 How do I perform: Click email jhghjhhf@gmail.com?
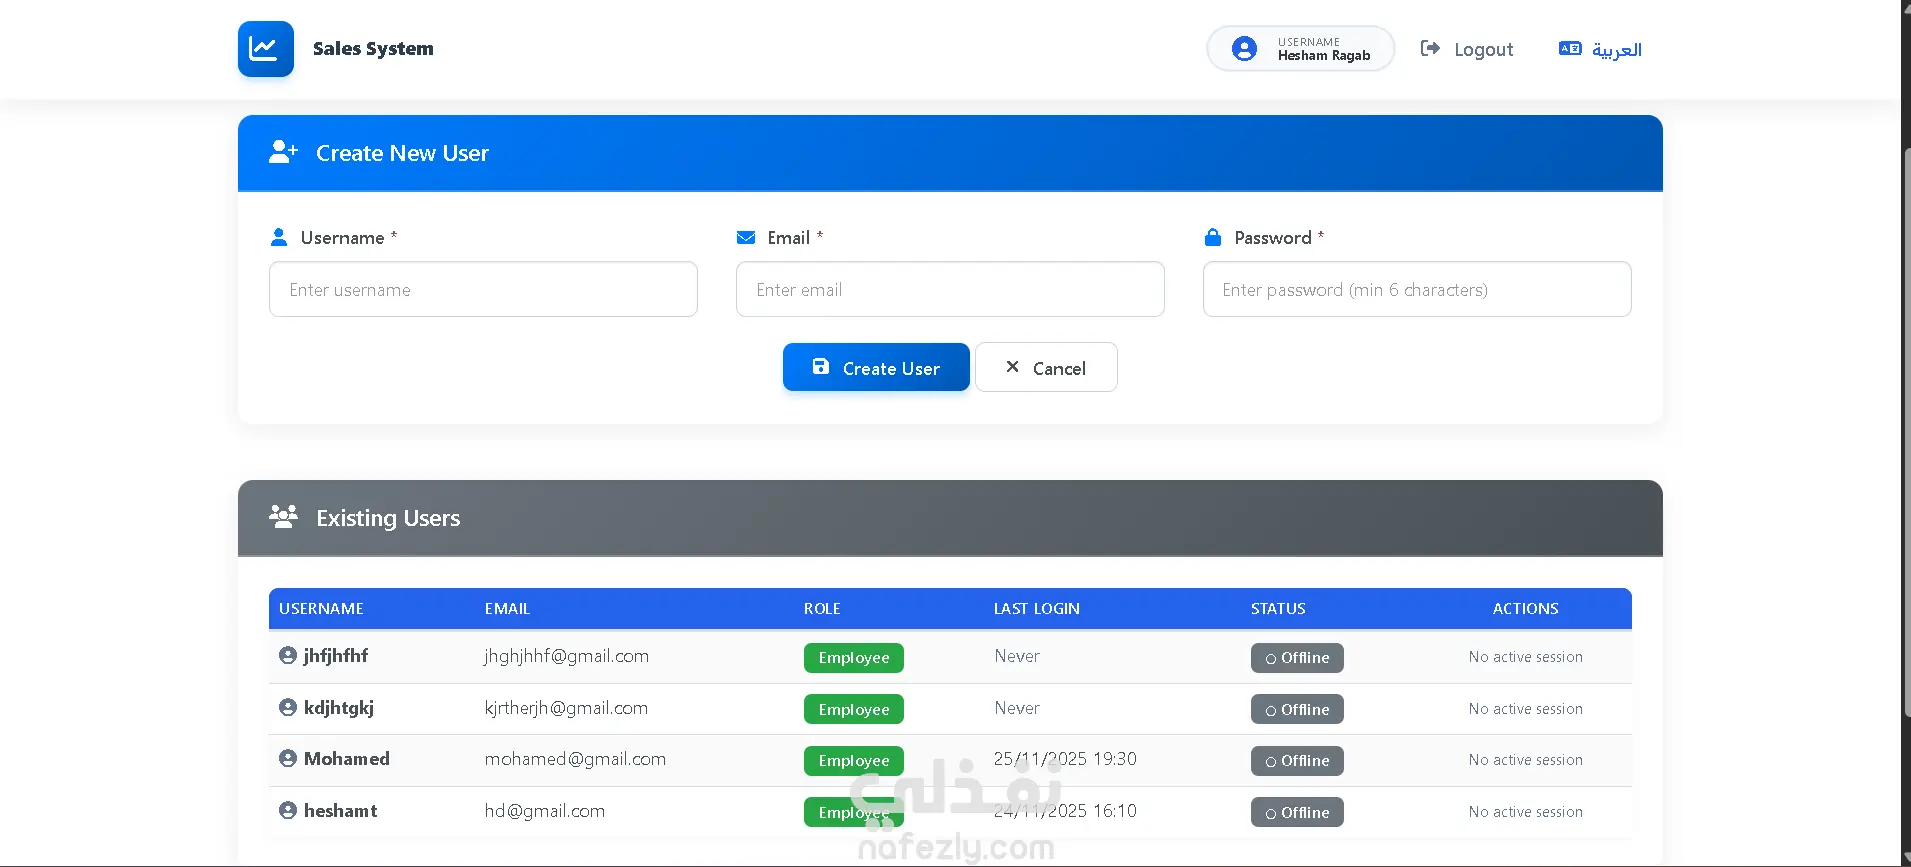(567, 656)
